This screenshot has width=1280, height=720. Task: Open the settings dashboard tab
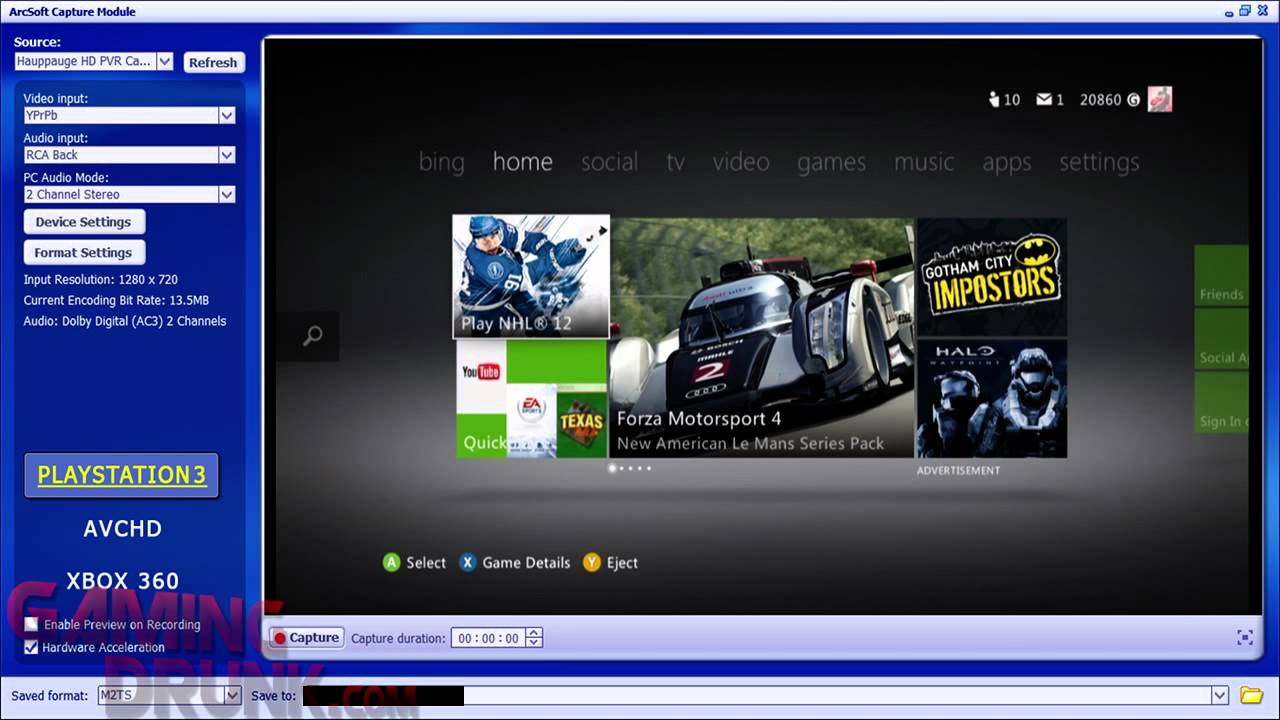pyautogui.click(x=1099, y=162)
